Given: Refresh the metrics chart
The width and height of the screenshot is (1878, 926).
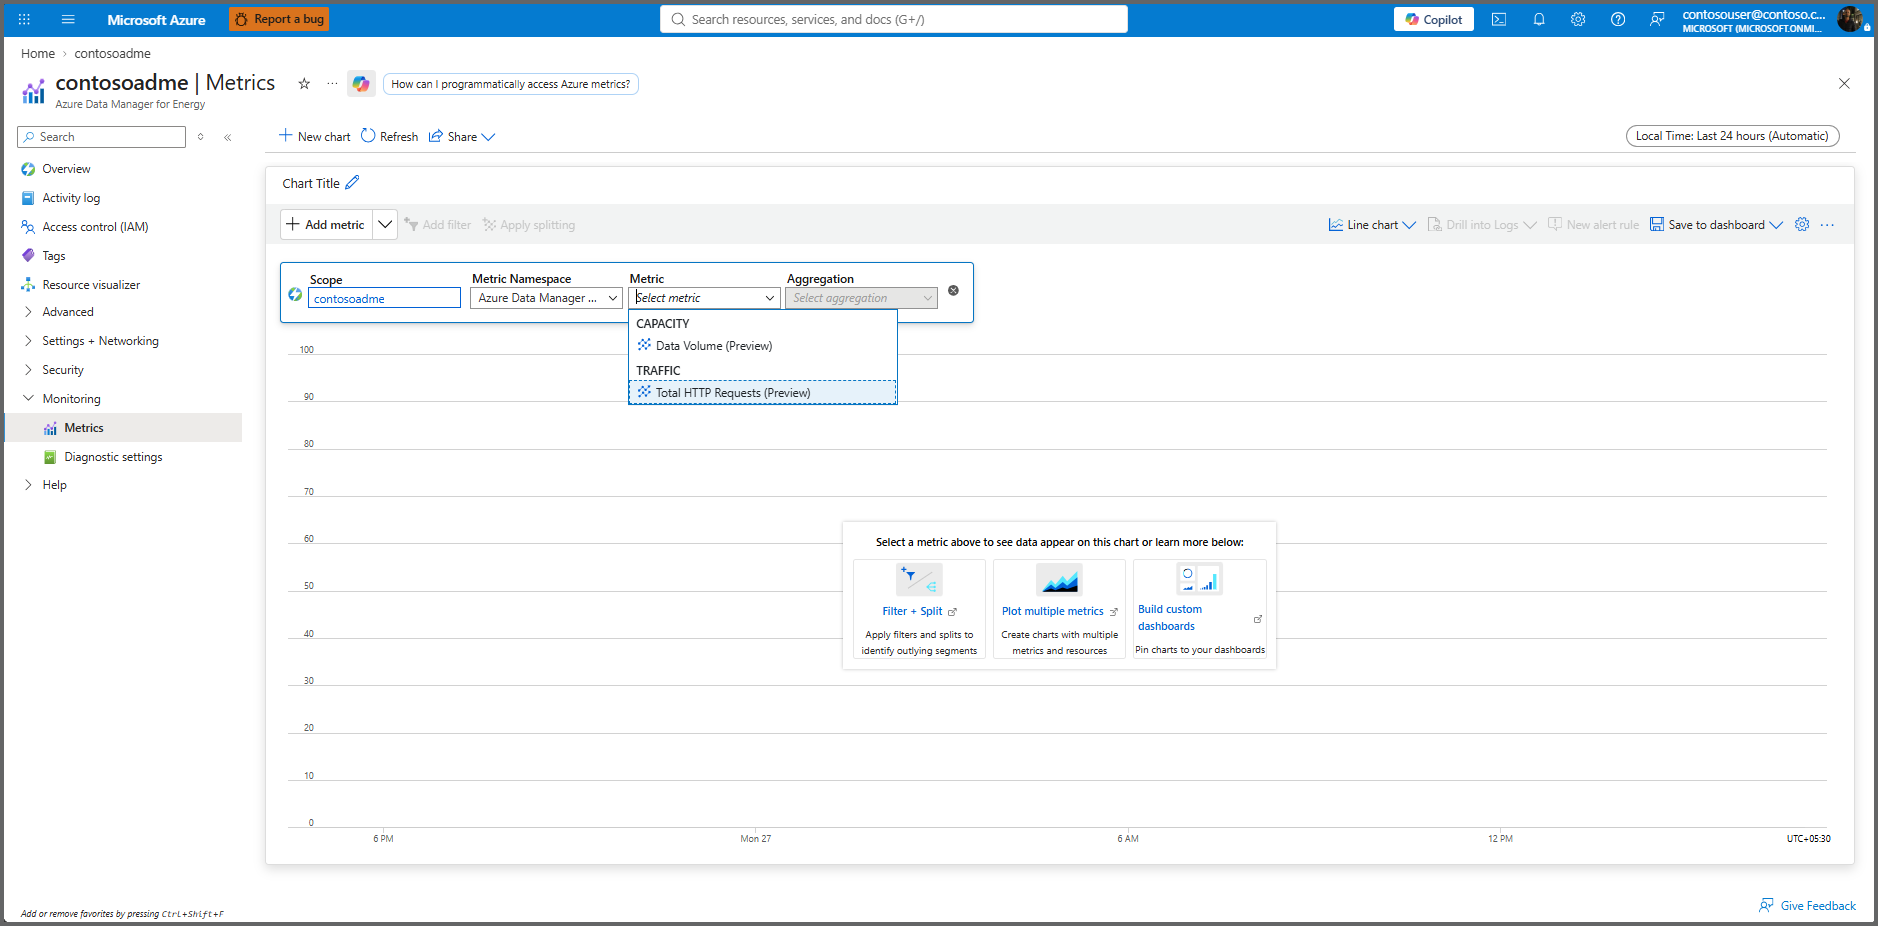Looking at the screenshot, I should [389, 137].
